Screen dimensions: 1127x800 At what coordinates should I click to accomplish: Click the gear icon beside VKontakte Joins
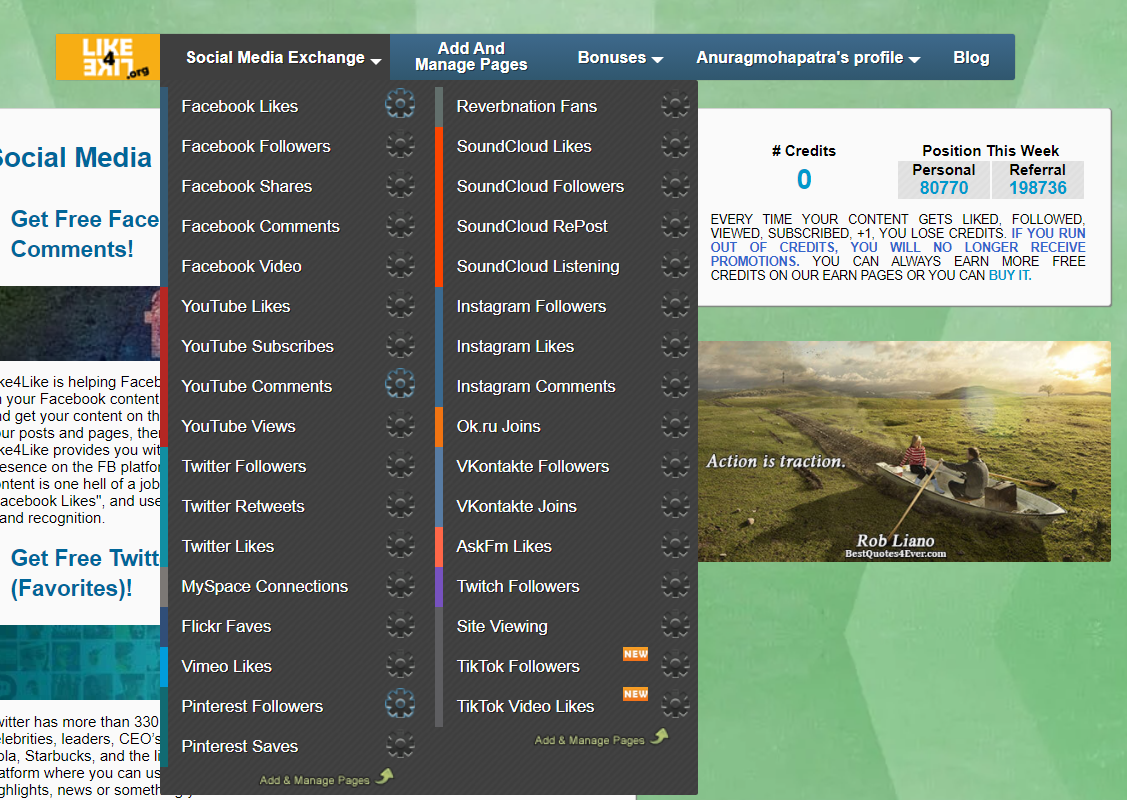[x=676, y=506]
